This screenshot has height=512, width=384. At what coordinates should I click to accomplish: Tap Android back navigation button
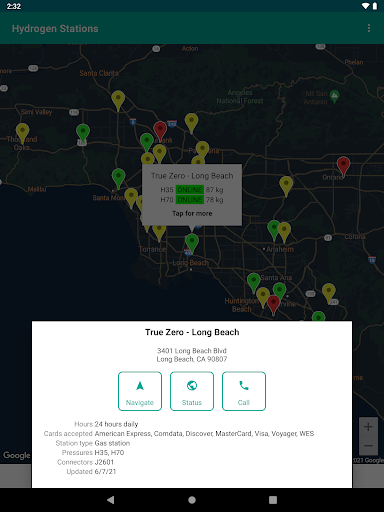coord(111,500)
